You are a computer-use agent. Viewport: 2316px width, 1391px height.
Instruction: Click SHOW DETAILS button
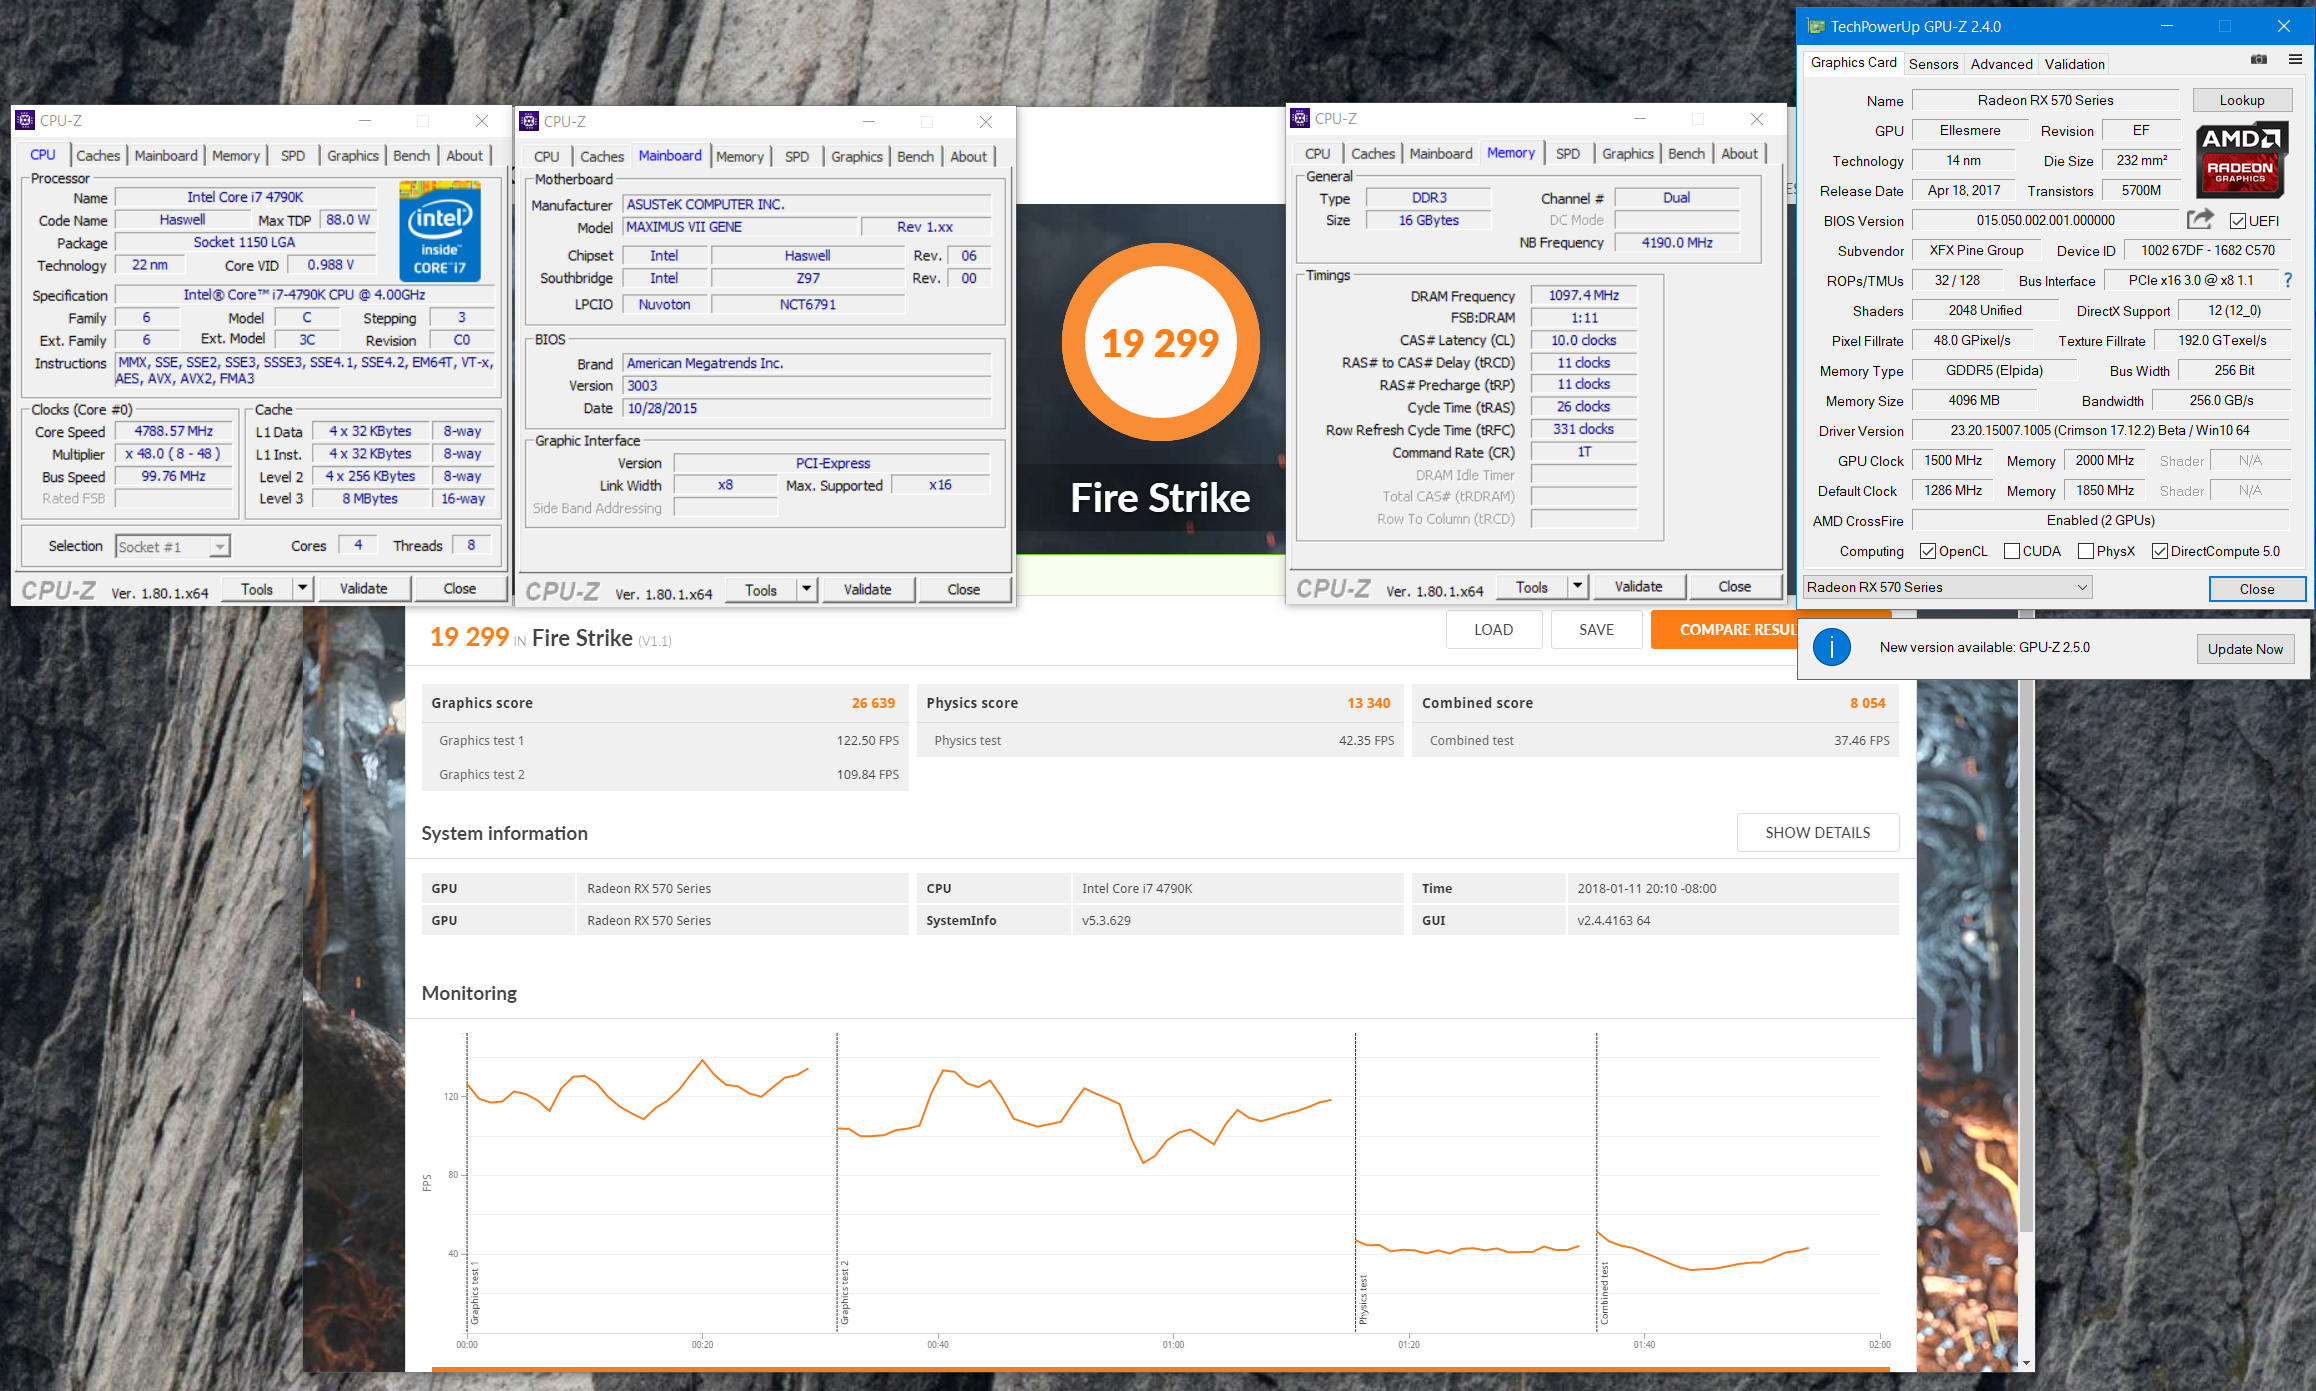pyautogui.click(x=1818, y=833)
